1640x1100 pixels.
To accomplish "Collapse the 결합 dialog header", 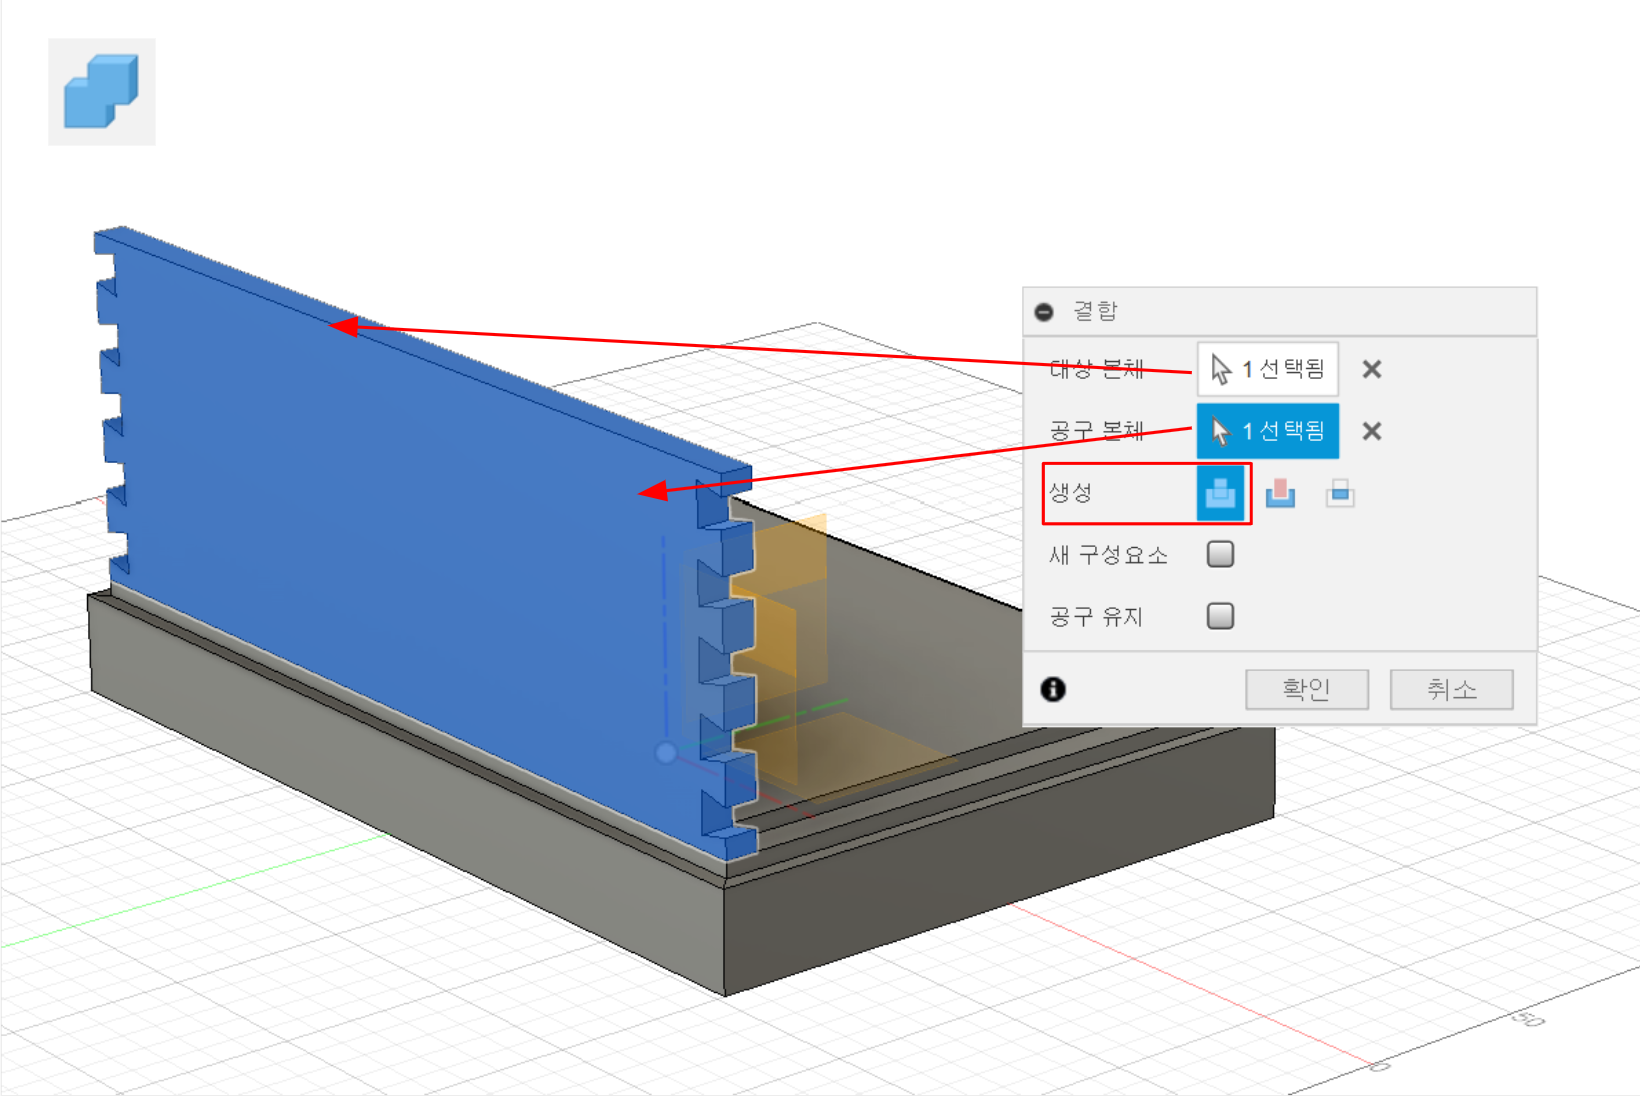I will 1044,312.
